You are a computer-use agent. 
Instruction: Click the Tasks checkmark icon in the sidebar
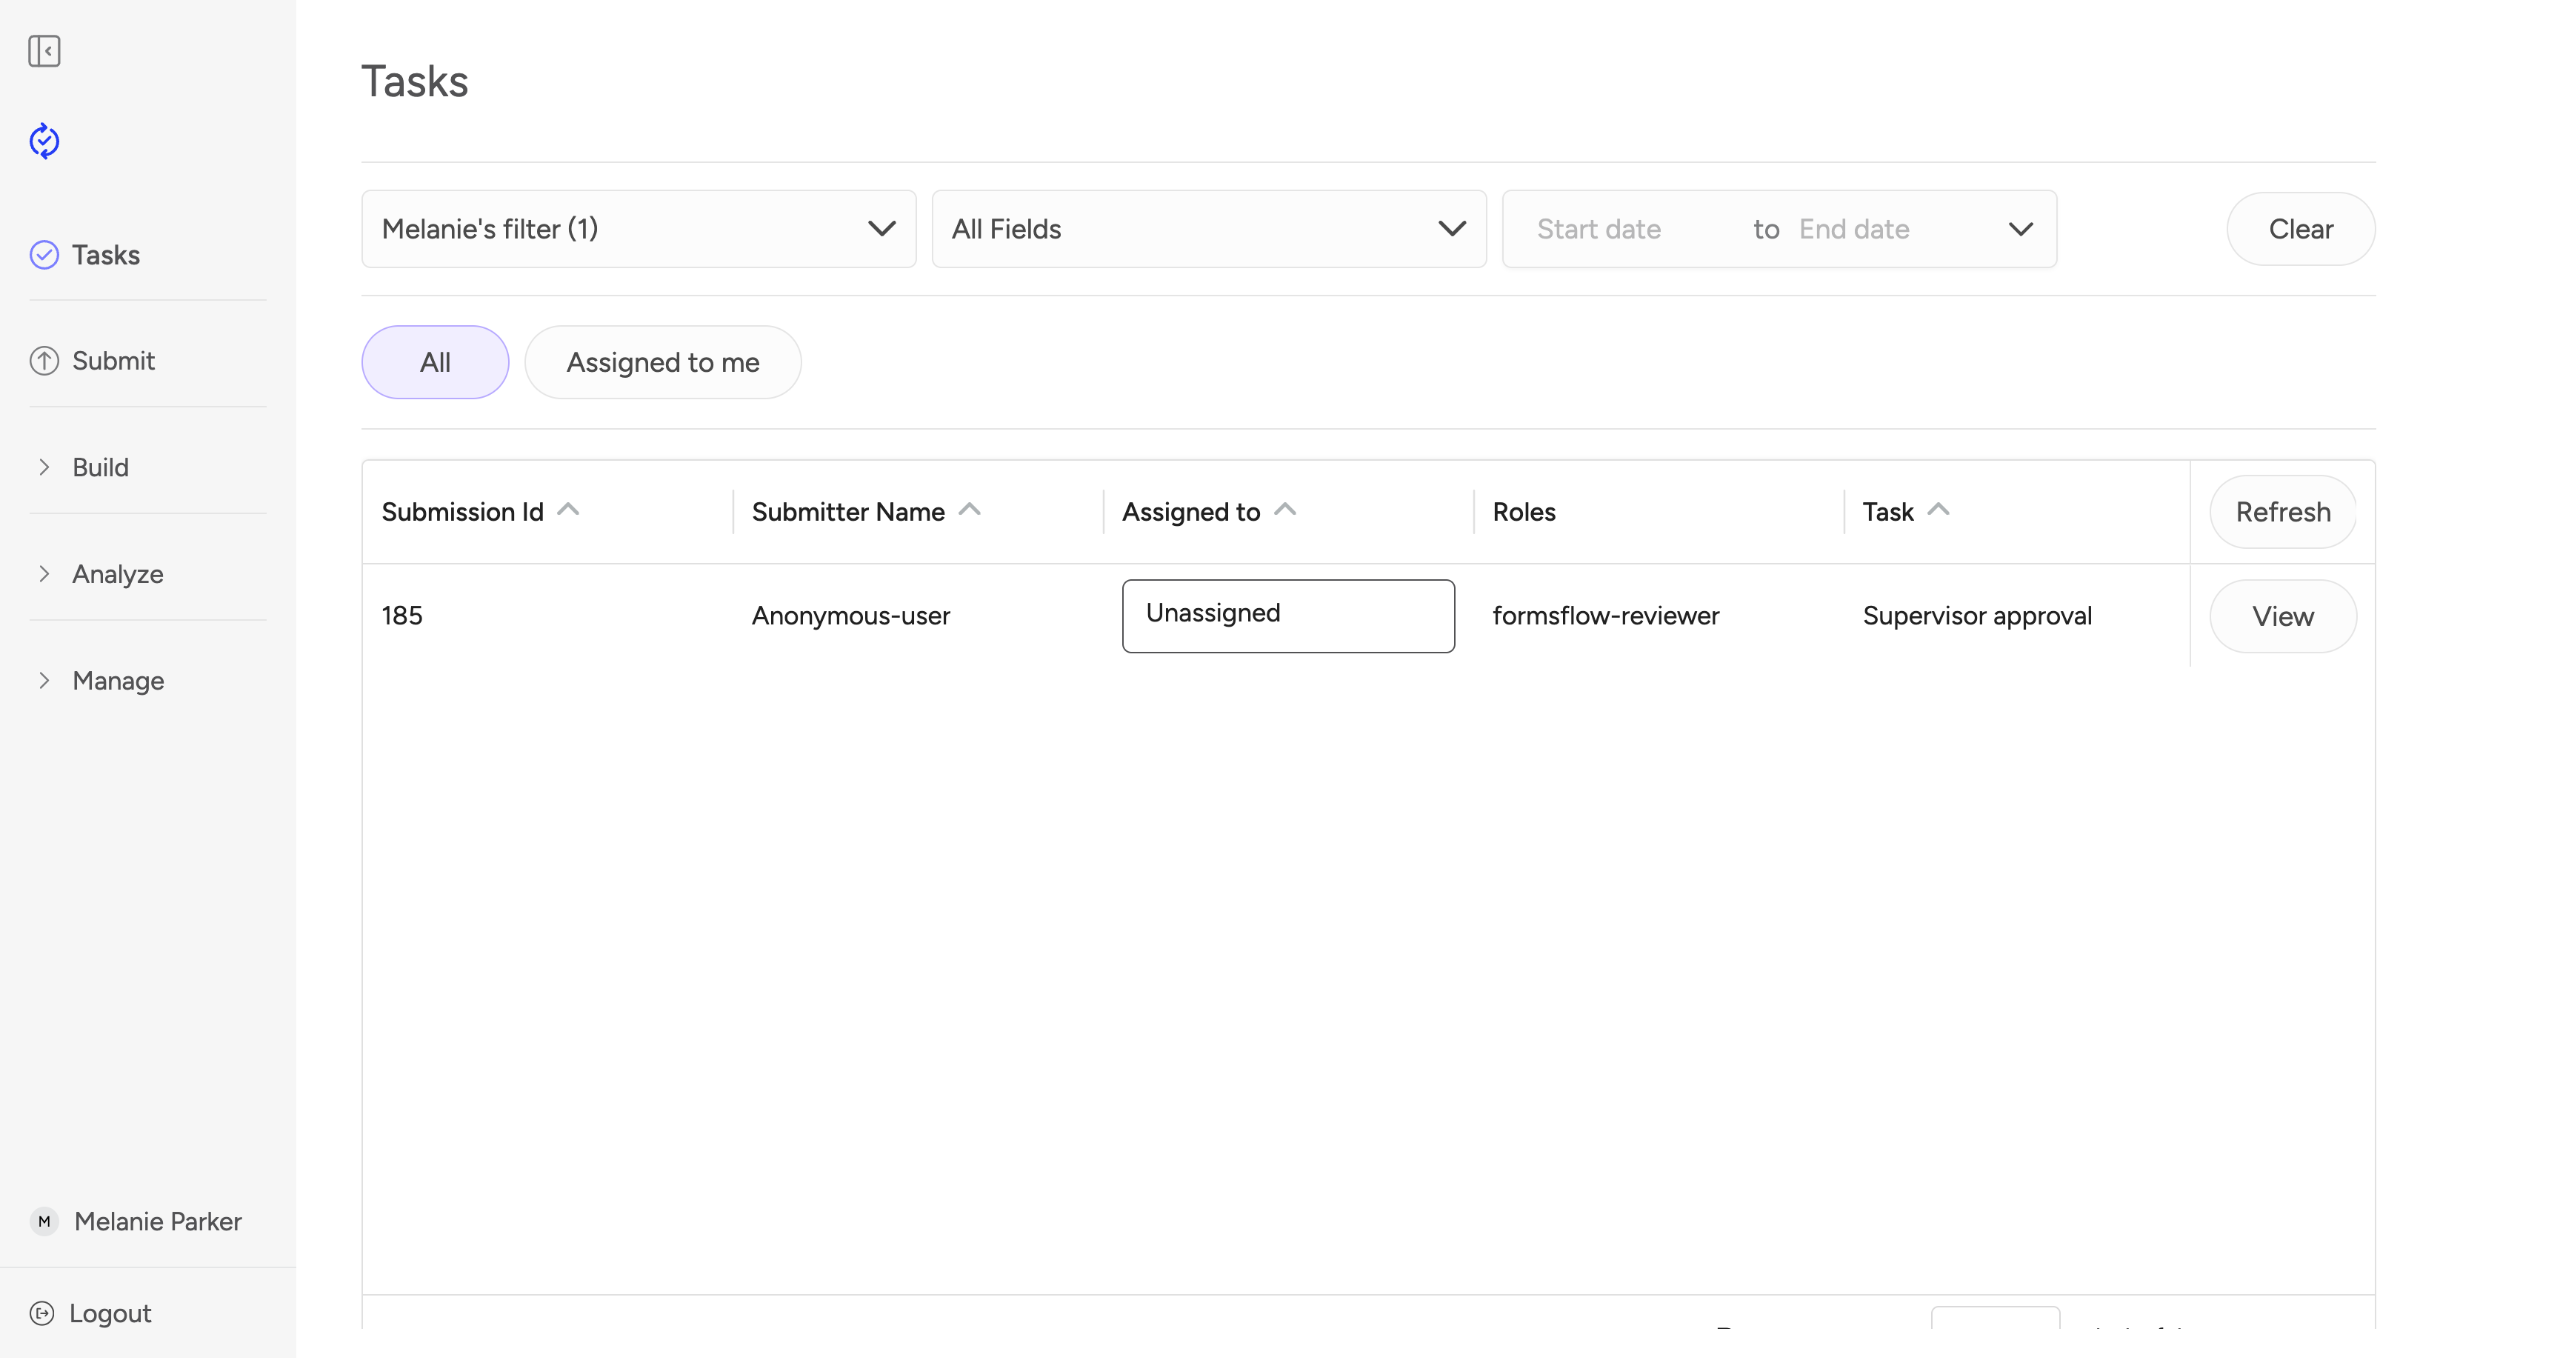44,255
